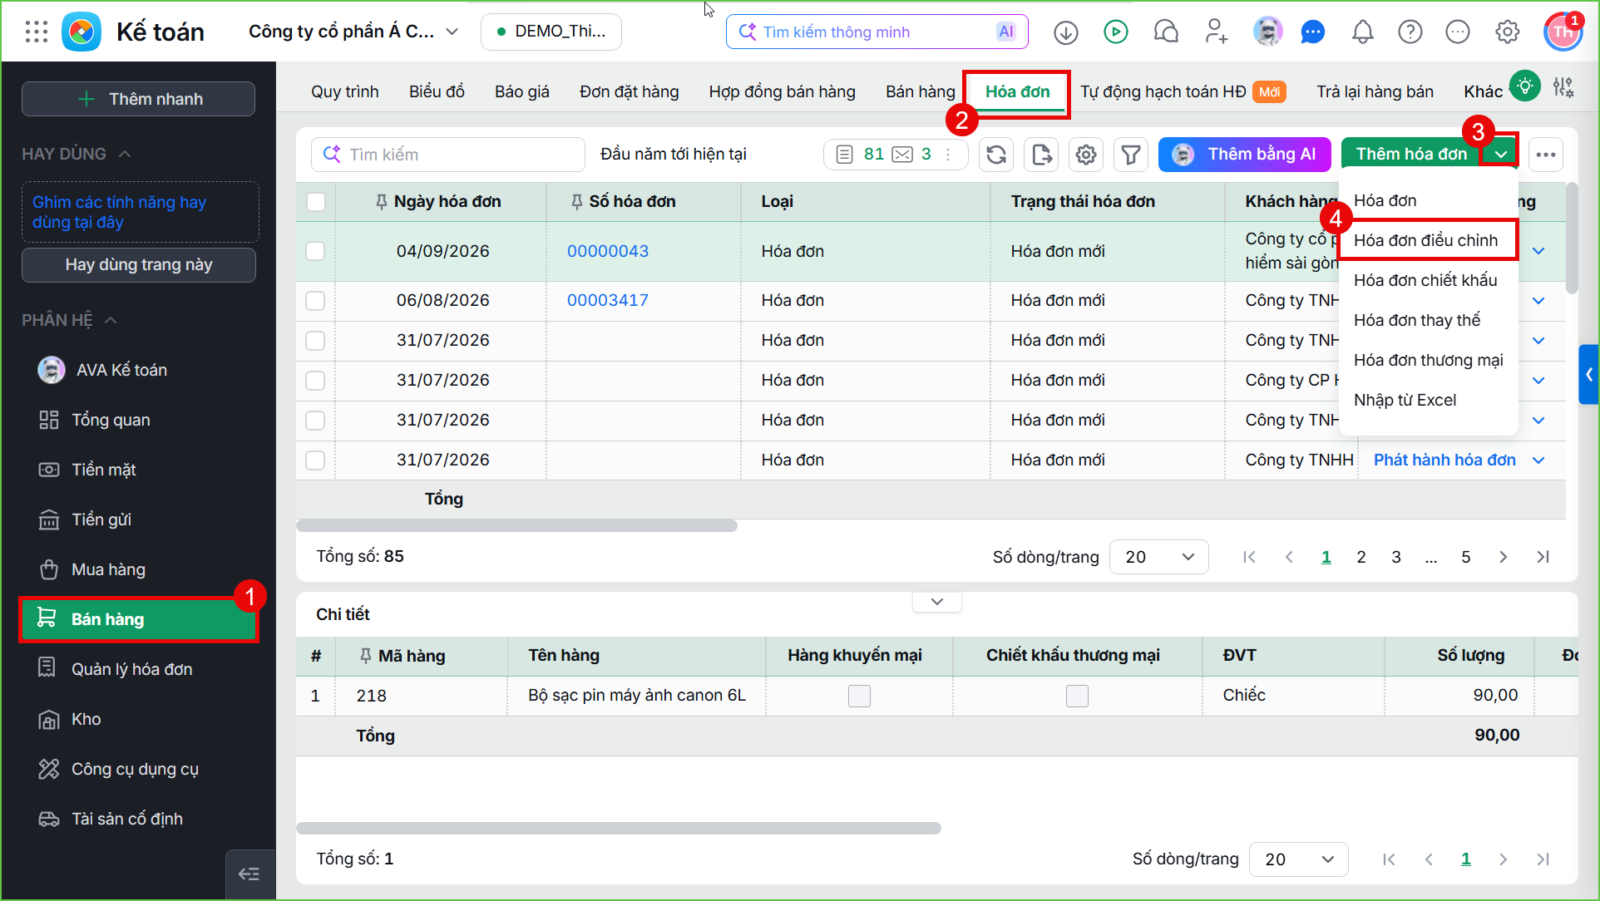Open the Số dòng/trang 20 dropdown of the invoice list
Image resolution: width=1600 pixels, height=901 pixels.
point(1159,557)
